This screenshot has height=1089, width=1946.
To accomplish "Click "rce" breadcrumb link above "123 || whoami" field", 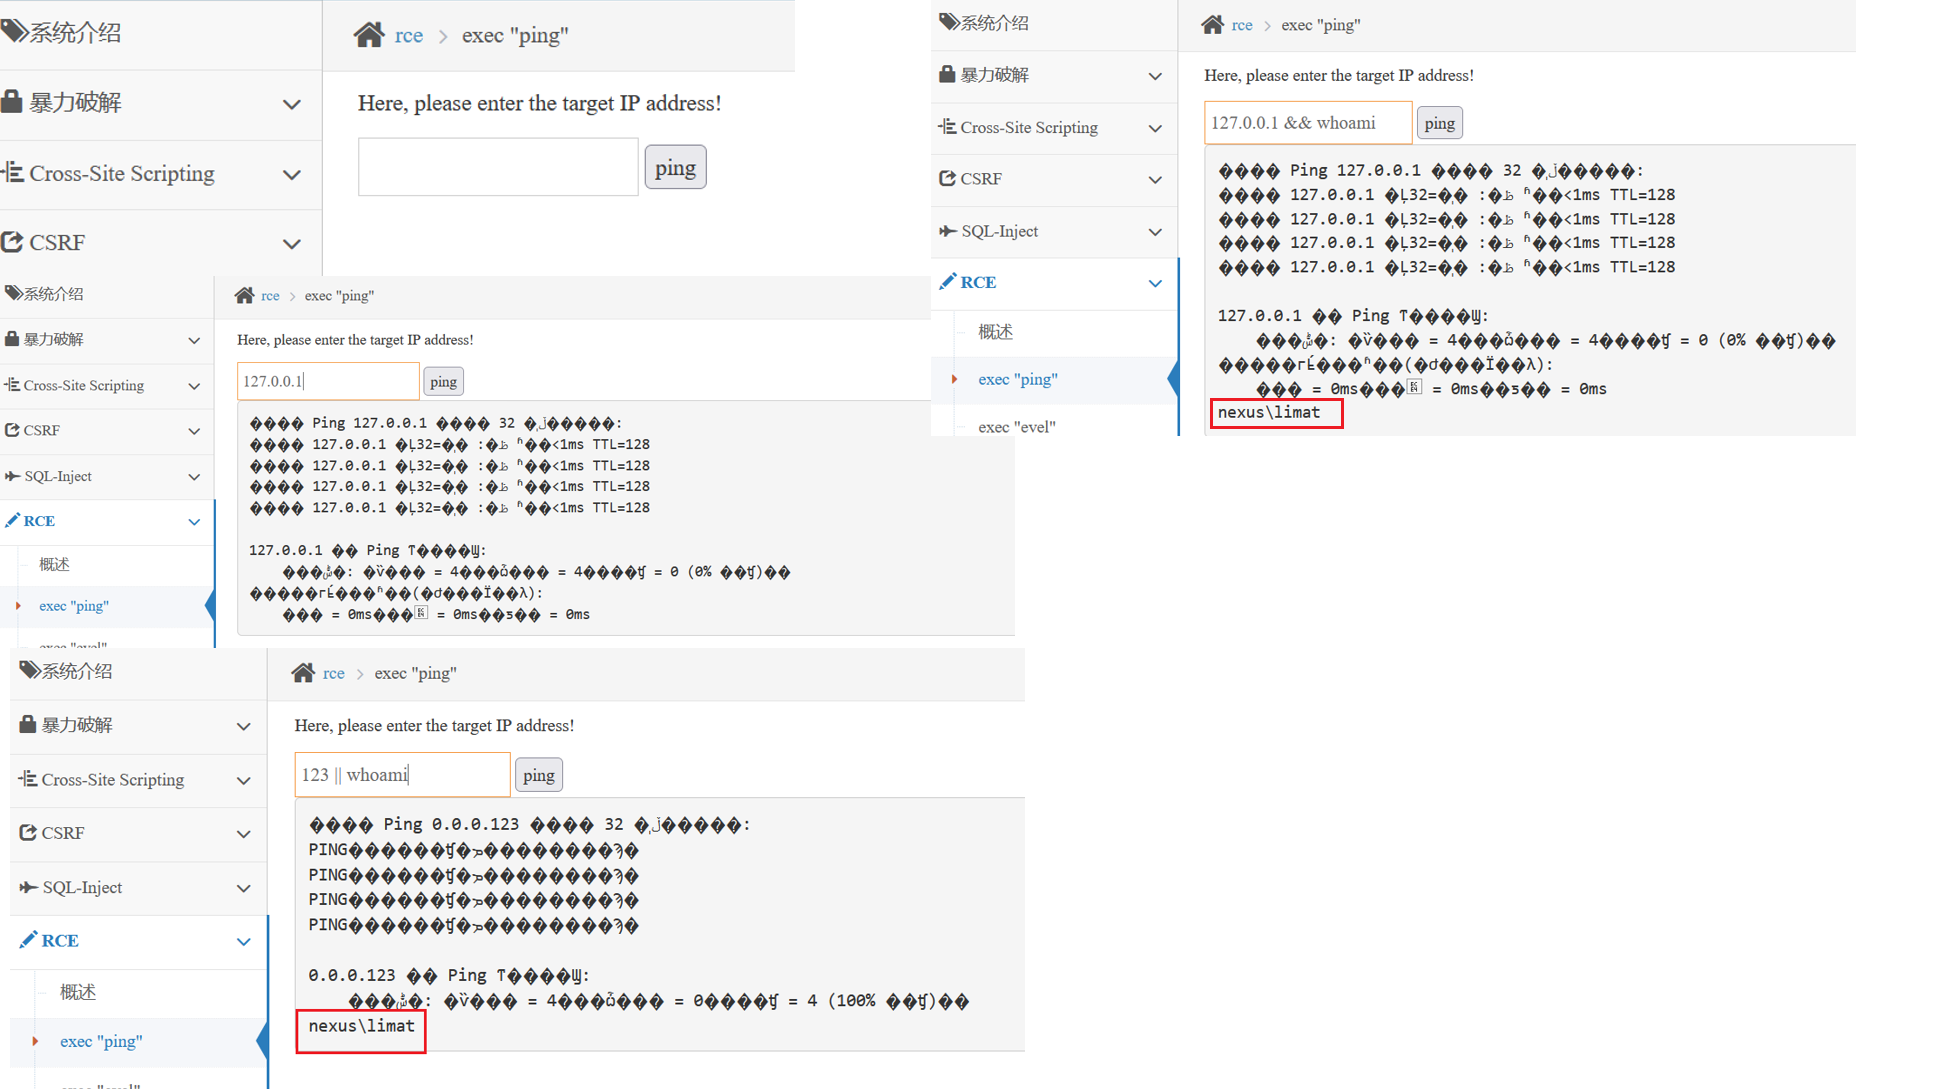I will tap(333, 674).
